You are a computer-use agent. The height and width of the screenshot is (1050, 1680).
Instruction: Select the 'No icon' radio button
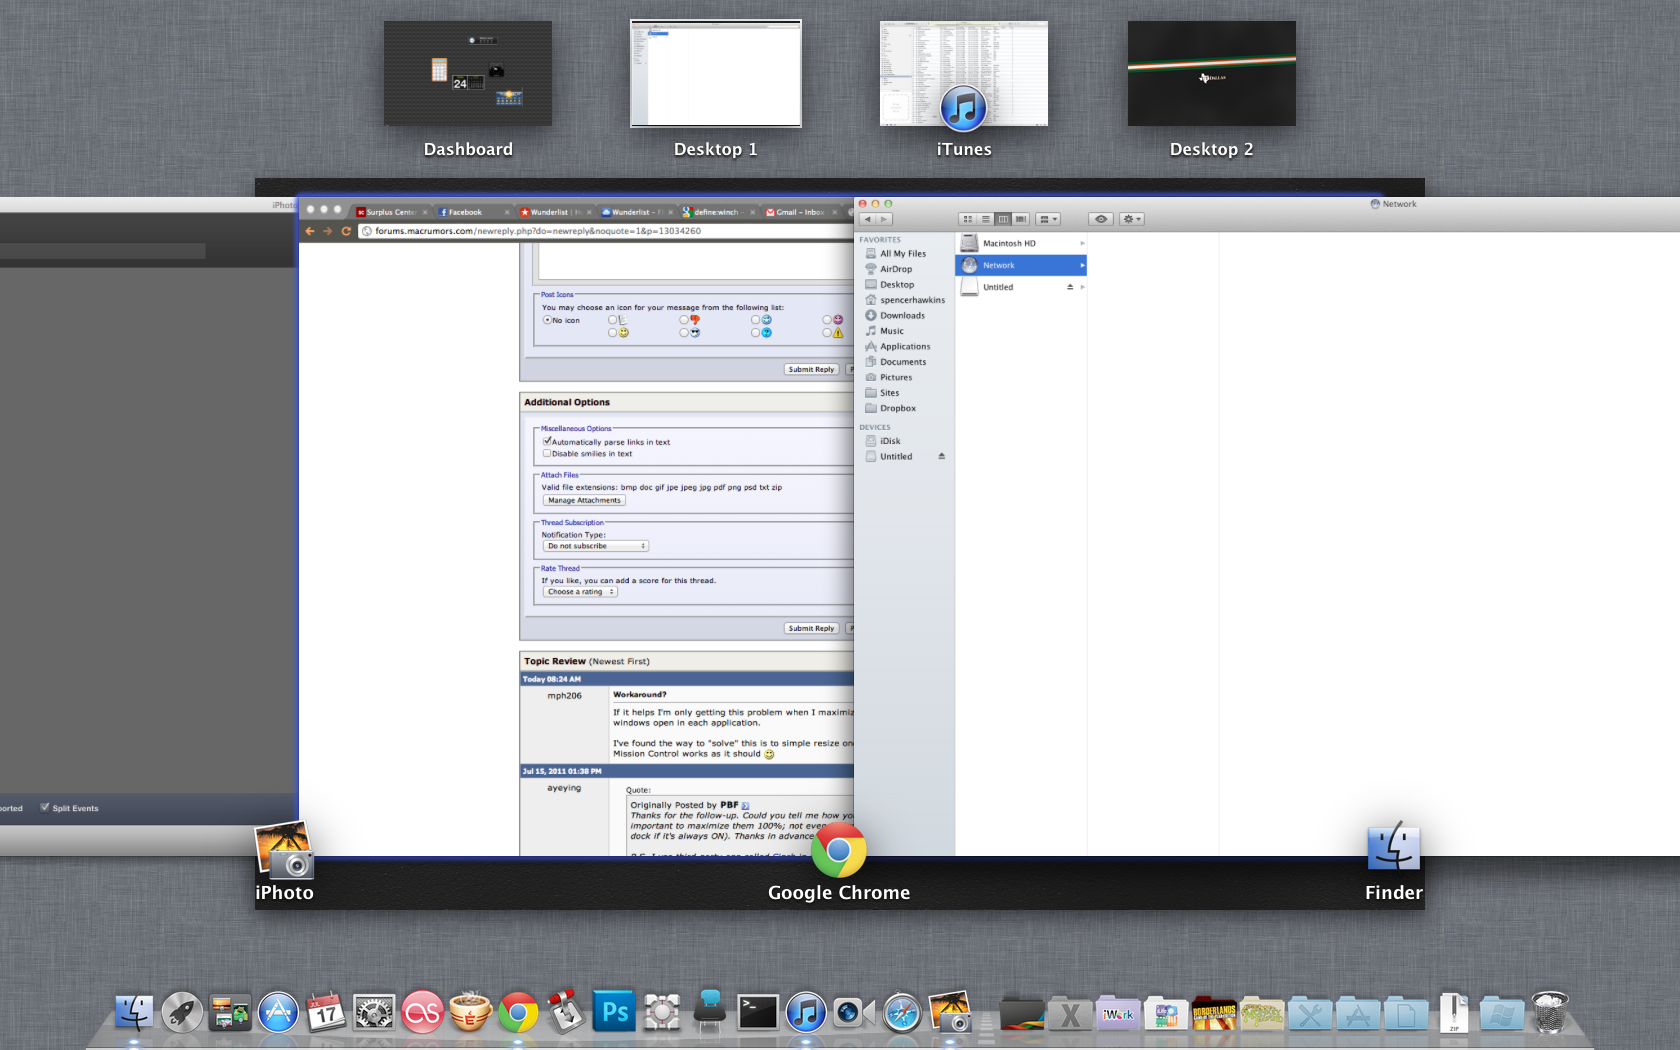click(x=547, y=320)
